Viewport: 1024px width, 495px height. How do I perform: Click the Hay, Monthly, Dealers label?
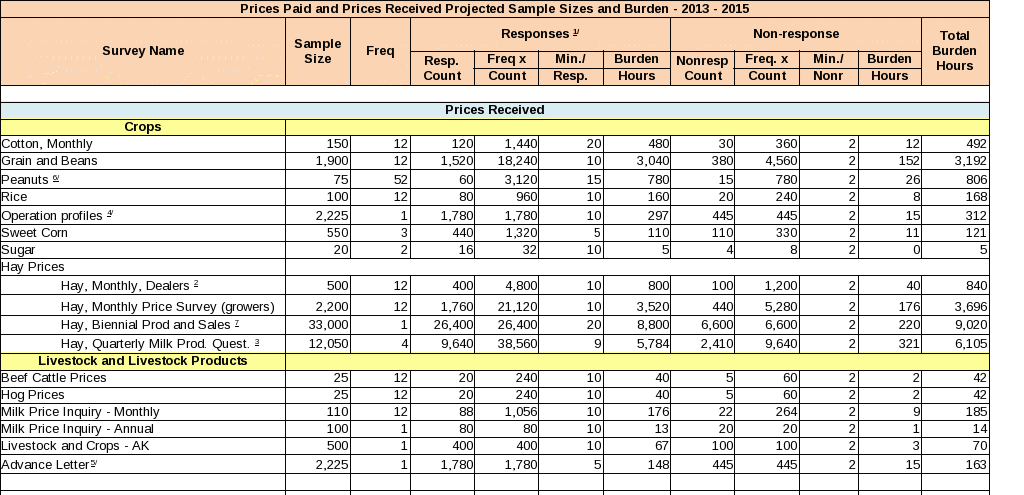click(125, 285)
